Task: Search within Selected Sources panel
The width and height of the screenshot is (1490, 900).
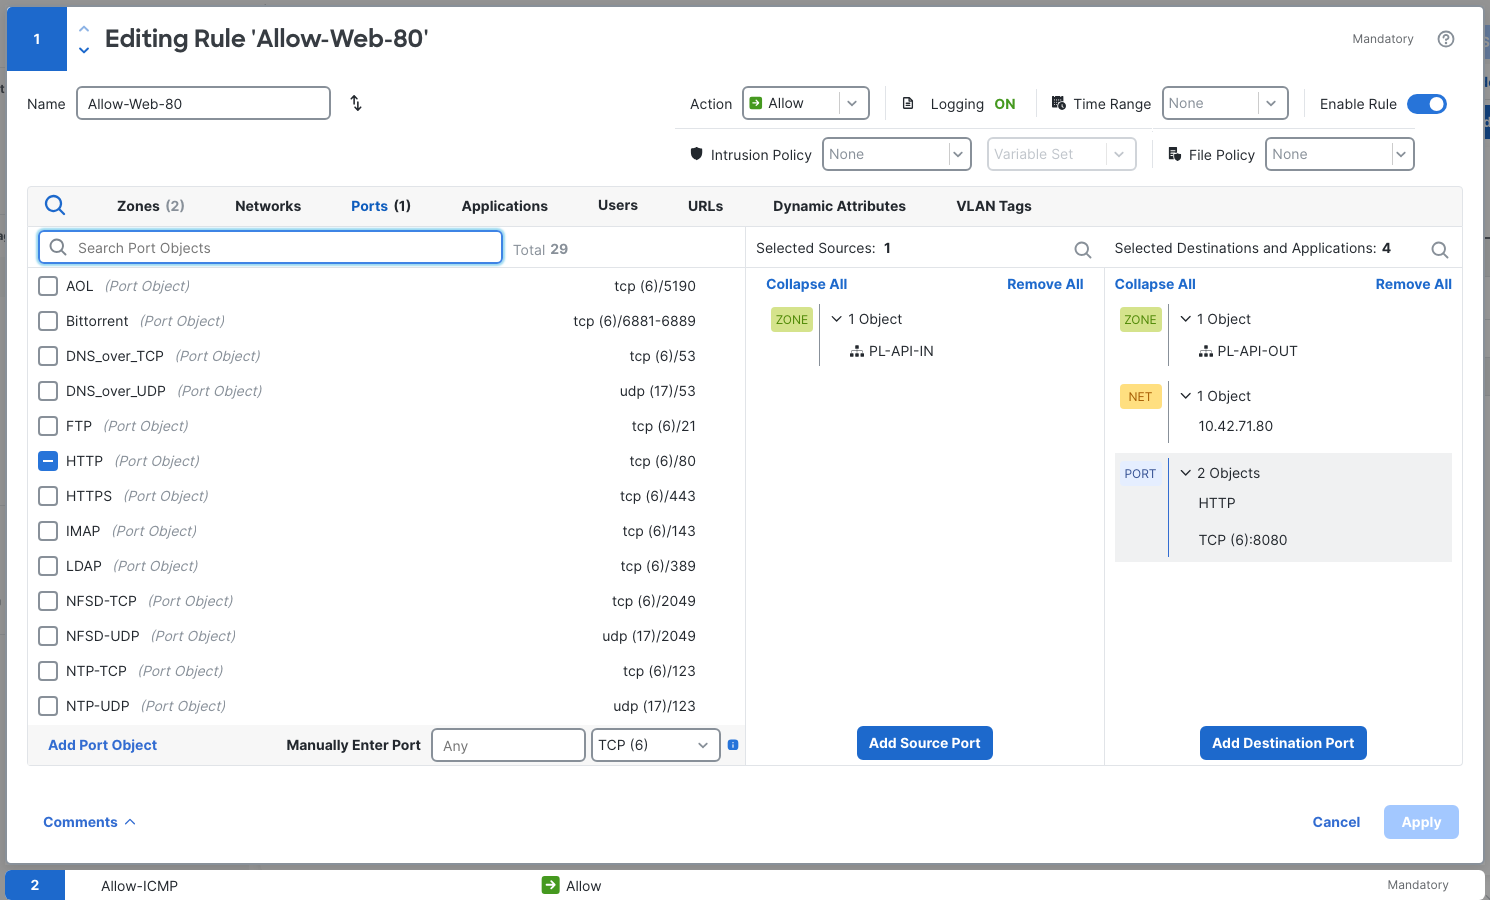Action: click(1082, 250)
